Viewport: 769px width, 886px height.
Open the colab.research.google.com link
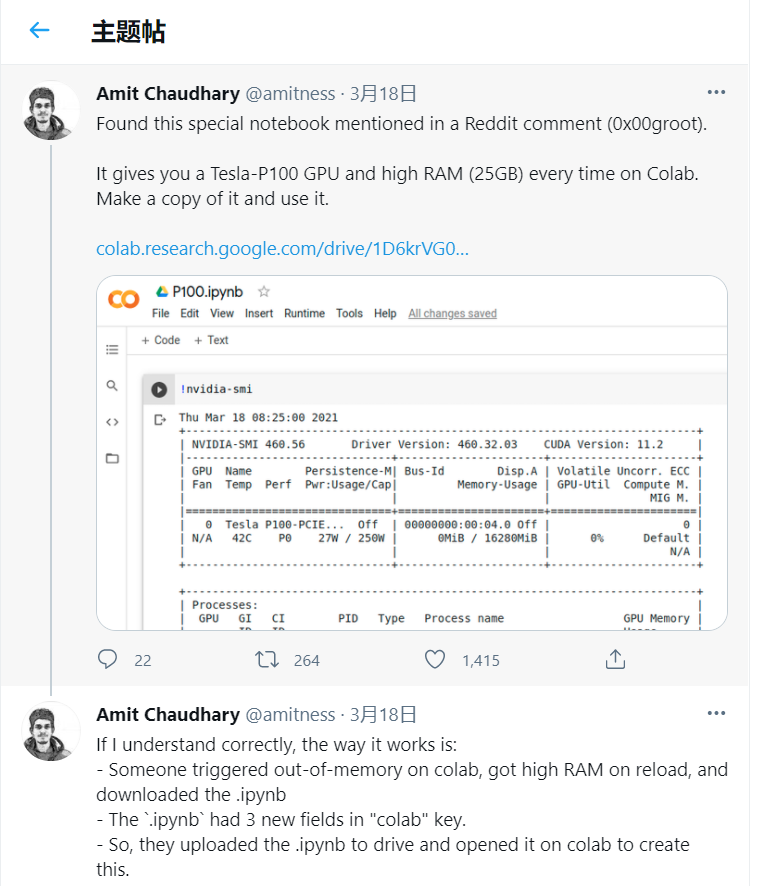point(282,248)
